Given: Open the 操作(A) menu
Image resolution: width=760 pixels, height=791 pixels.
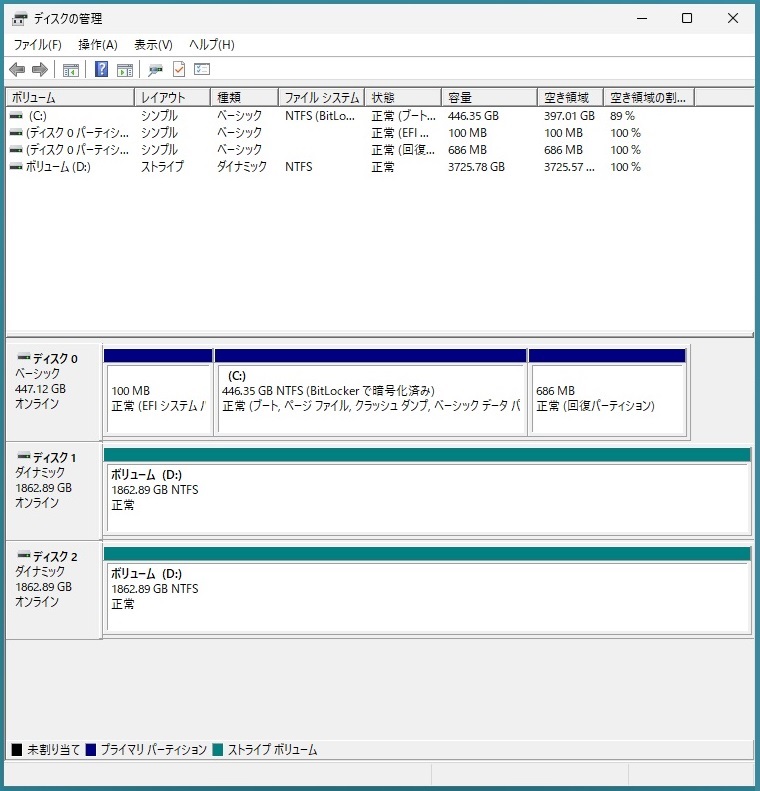Looking at the screenshot, I should [98, 45].
